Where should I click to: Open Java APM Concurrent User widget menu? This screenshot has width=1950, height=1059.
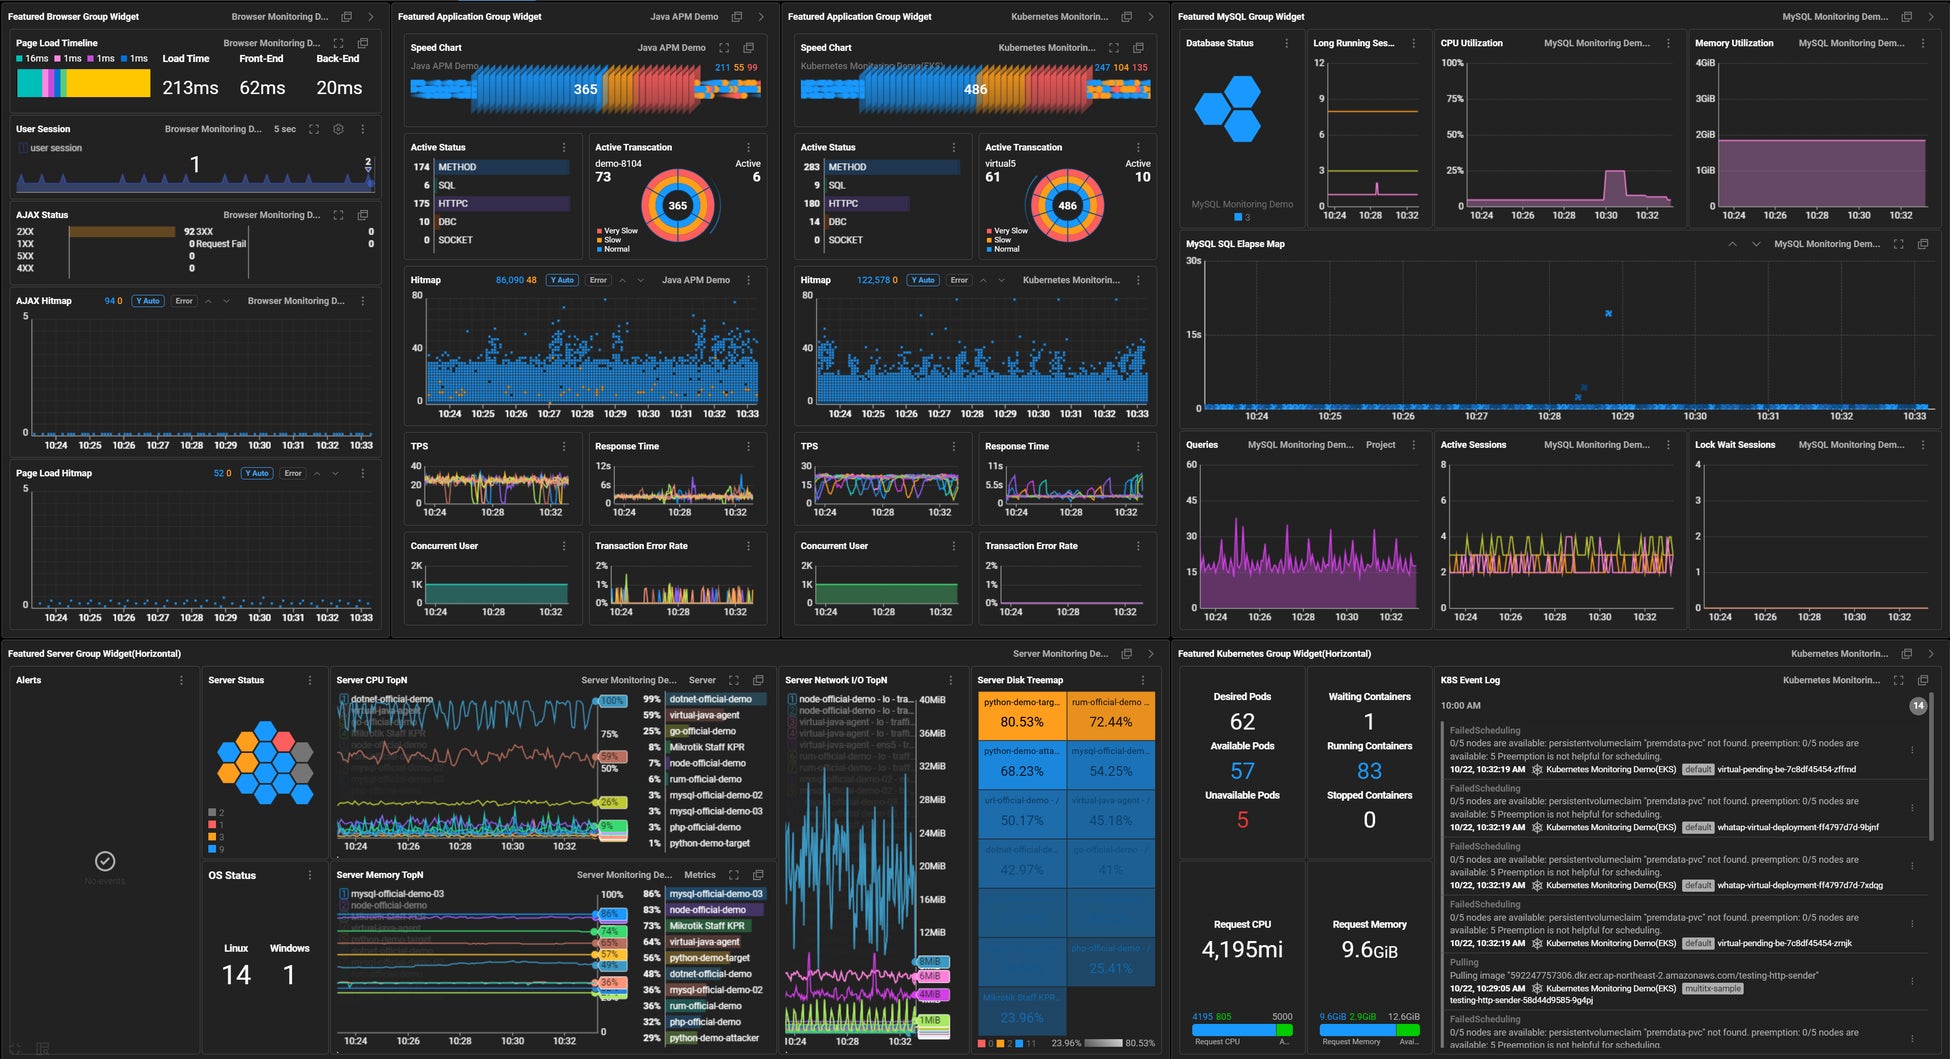pyautogui.click(x=564, y=546)
